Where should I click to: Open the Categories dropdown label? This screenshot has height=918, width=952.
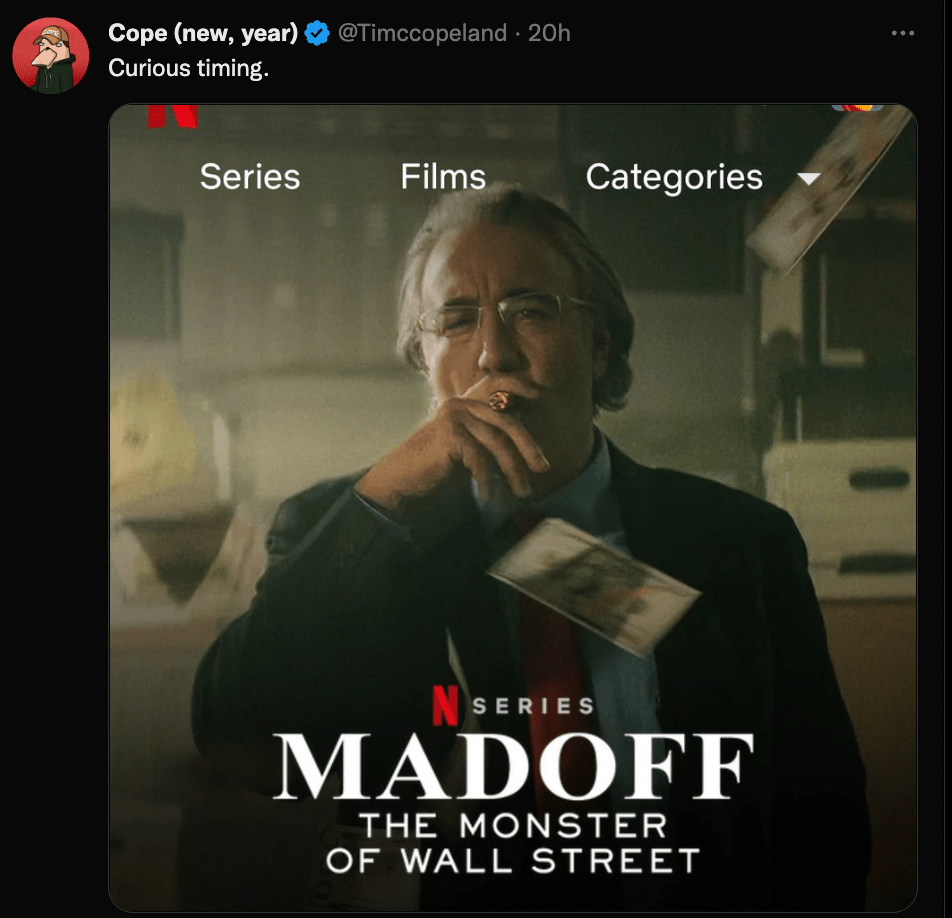tap(674, 177)
